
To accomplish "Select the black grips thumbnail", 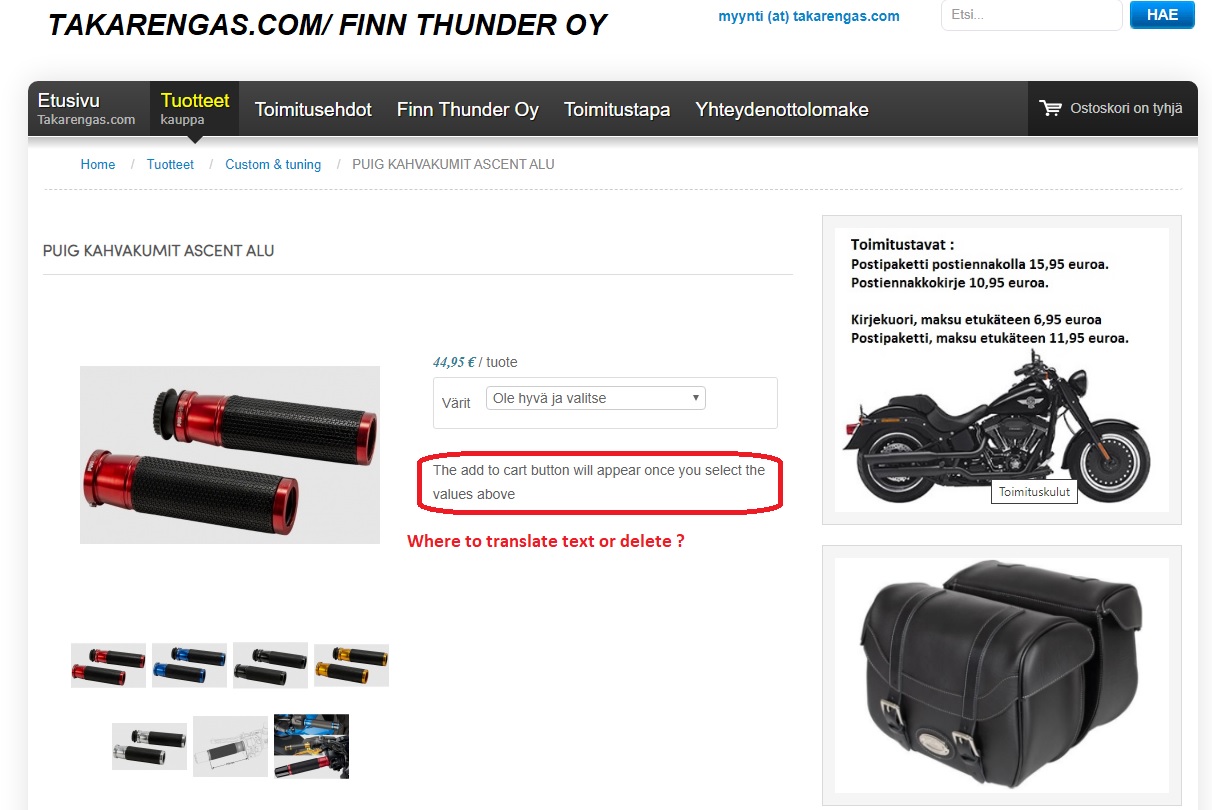I will (271, 665).
